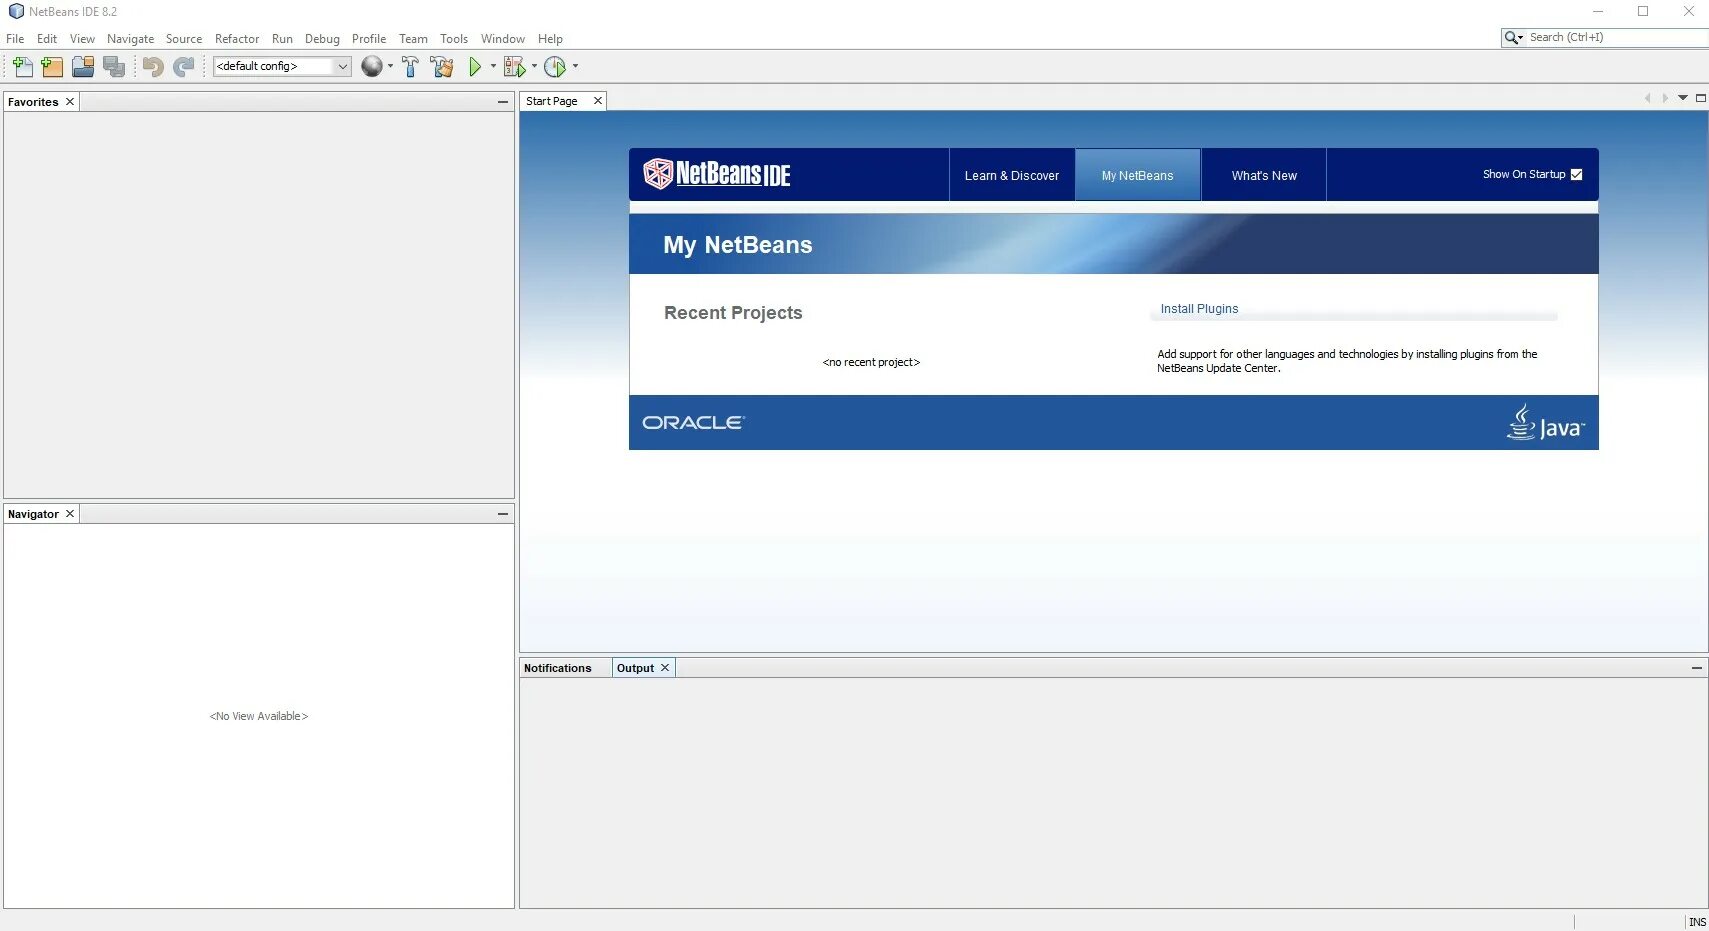The width and height of the screenshot is (1709, 931).
Task: Click the Redo arrow icon
Action: click(183, 67)
